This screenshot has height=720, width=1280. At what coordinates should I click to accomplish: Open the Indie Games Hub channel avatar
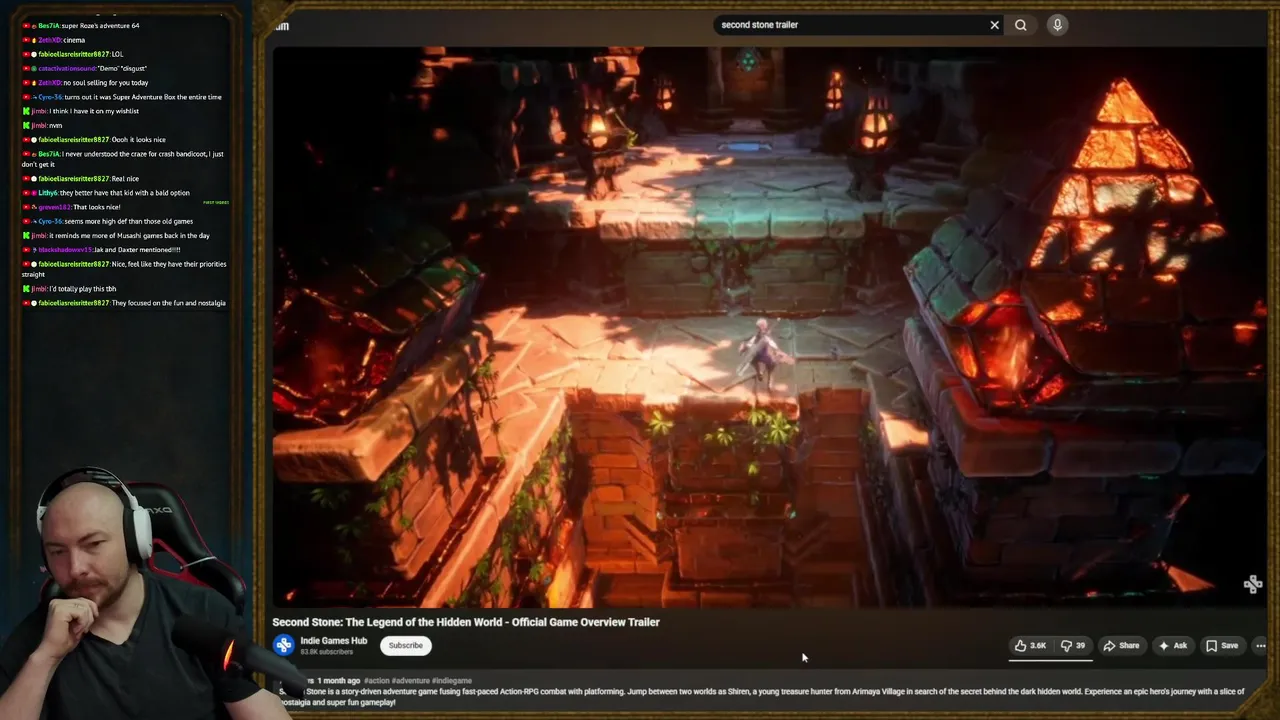284,646
